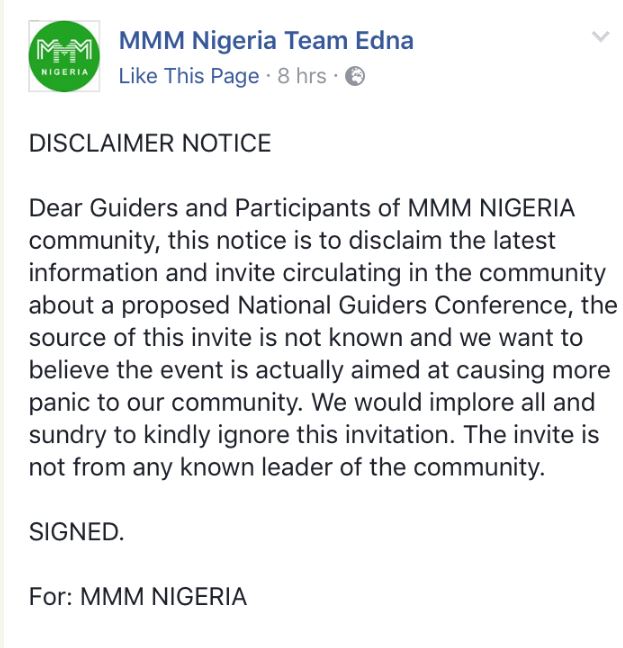Expand the post options chevron
The height and width of the screenshot is (648, 623).
(x=600, y=37)
